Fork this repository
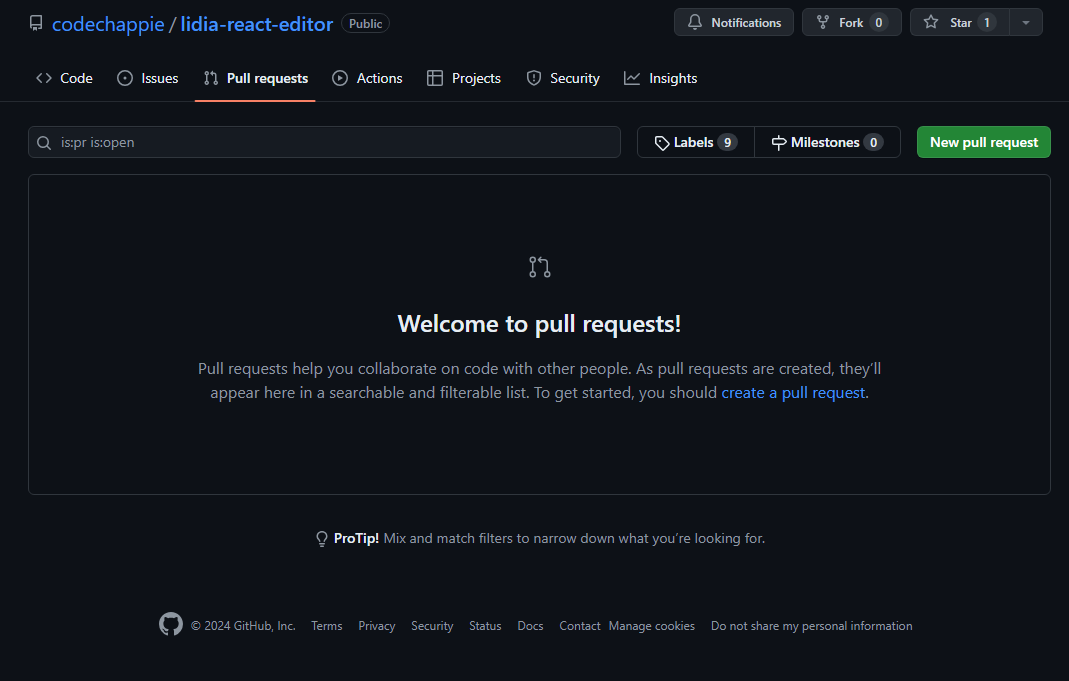The image size is (1069, 681). [x=852, y=22]
